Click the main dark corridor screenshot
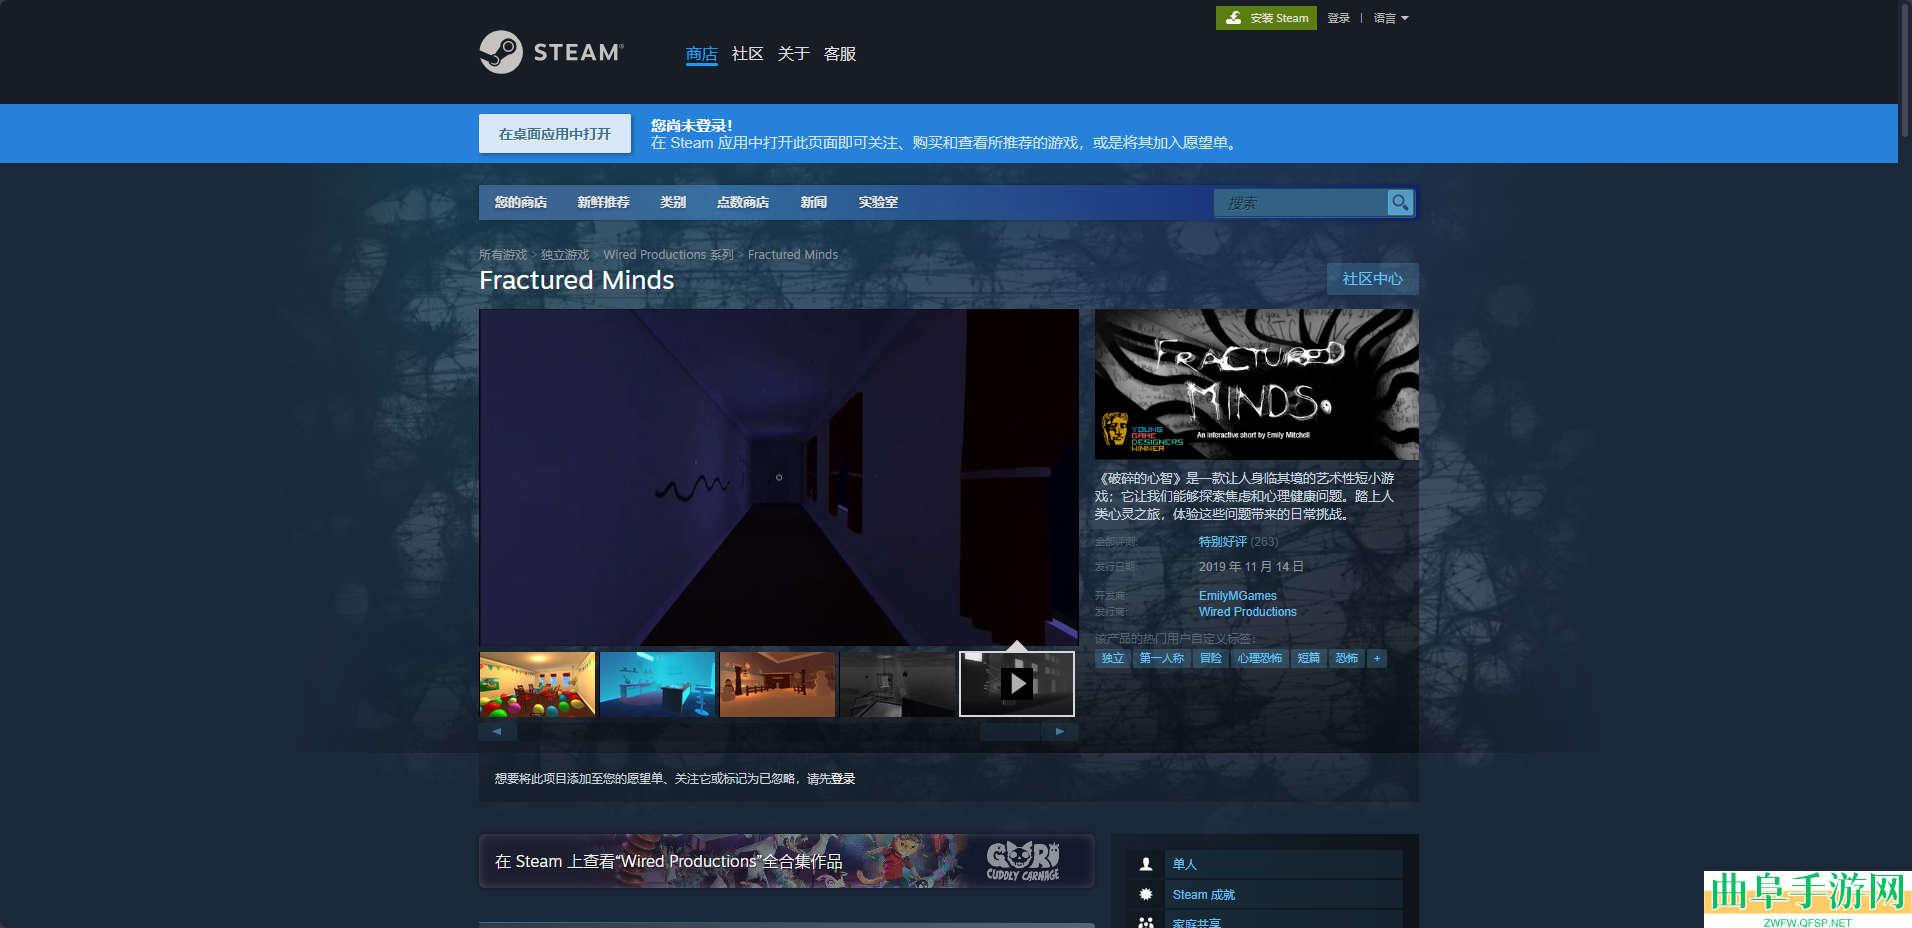The image size is (1912, 928). 779,477
